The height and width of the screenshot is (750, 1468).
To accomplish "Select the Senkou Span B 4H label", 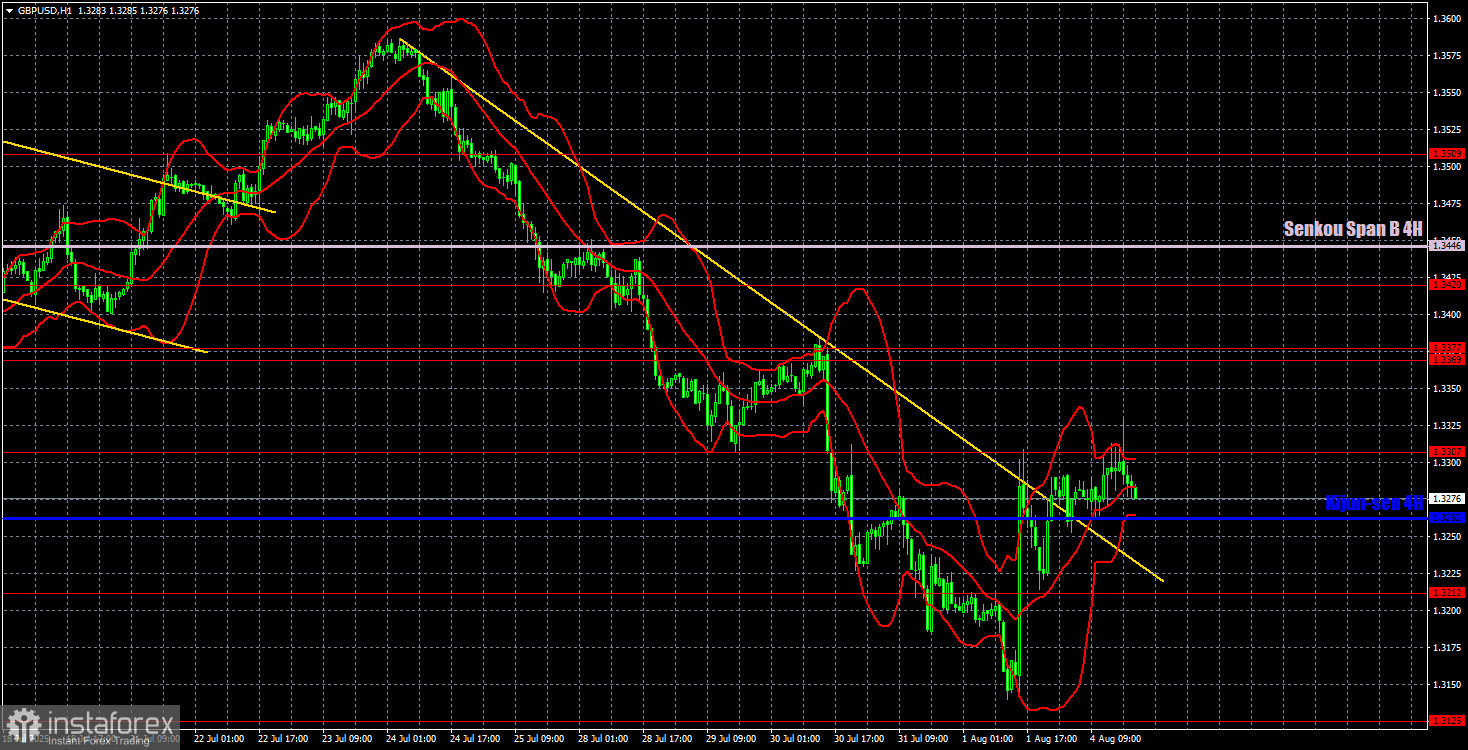I will [x=1352, y=229].
